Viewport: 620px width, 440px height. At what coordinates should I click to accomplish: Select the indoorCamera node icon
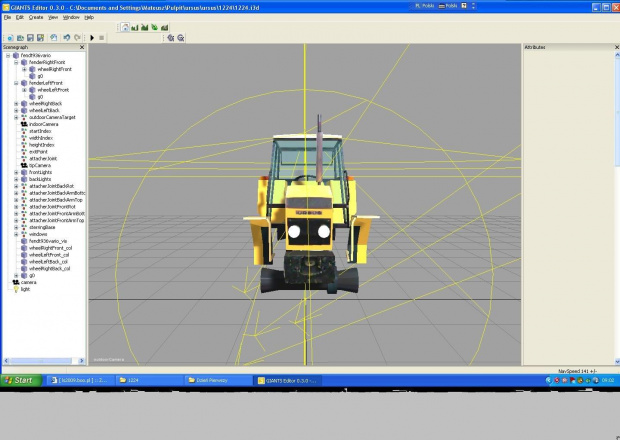point(24,124)
